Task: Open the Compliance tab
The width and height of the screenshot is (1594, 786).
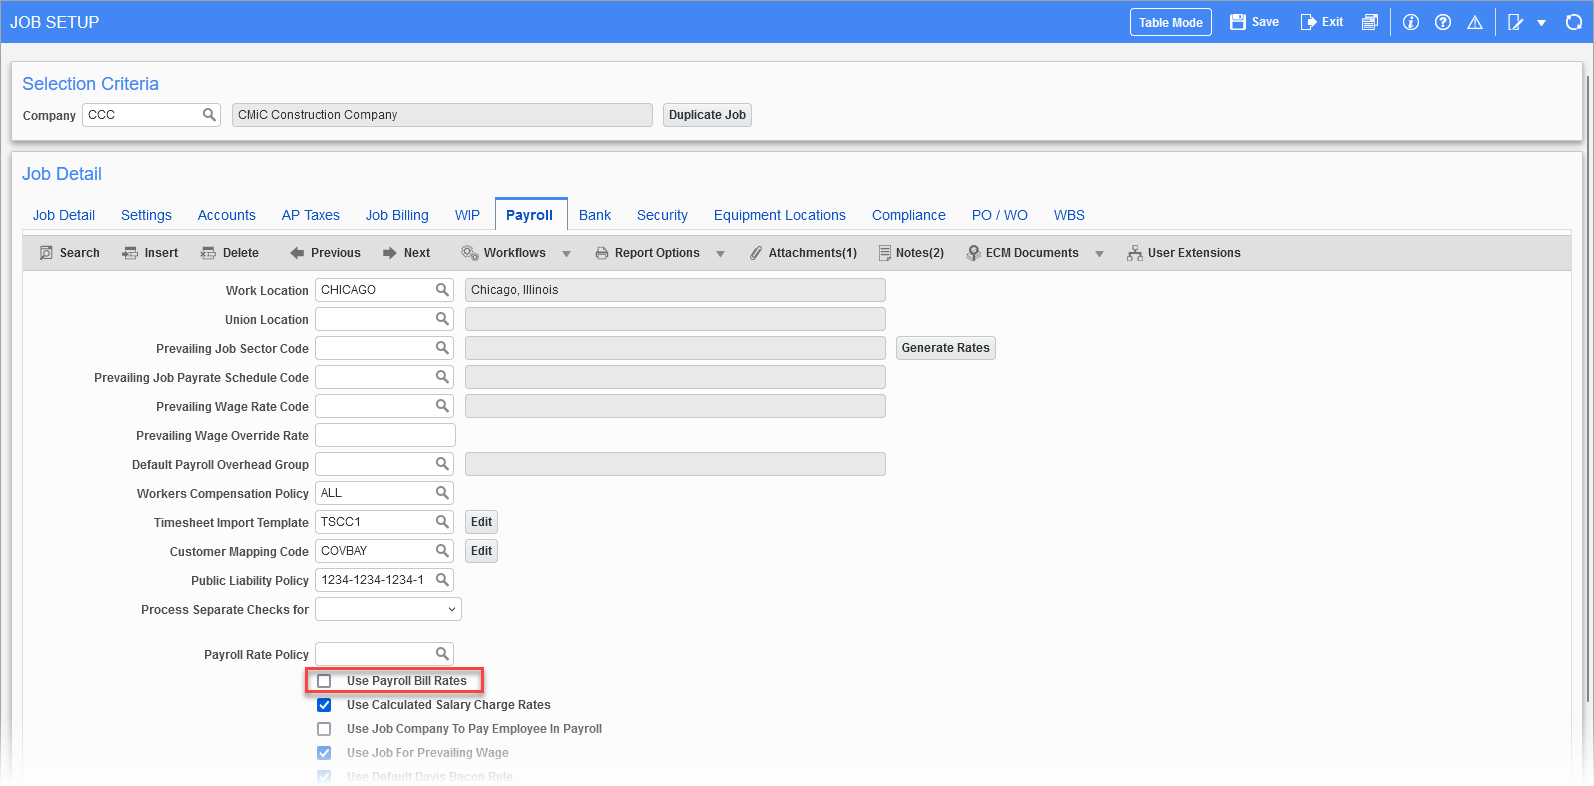Action: tap(909, 215)
